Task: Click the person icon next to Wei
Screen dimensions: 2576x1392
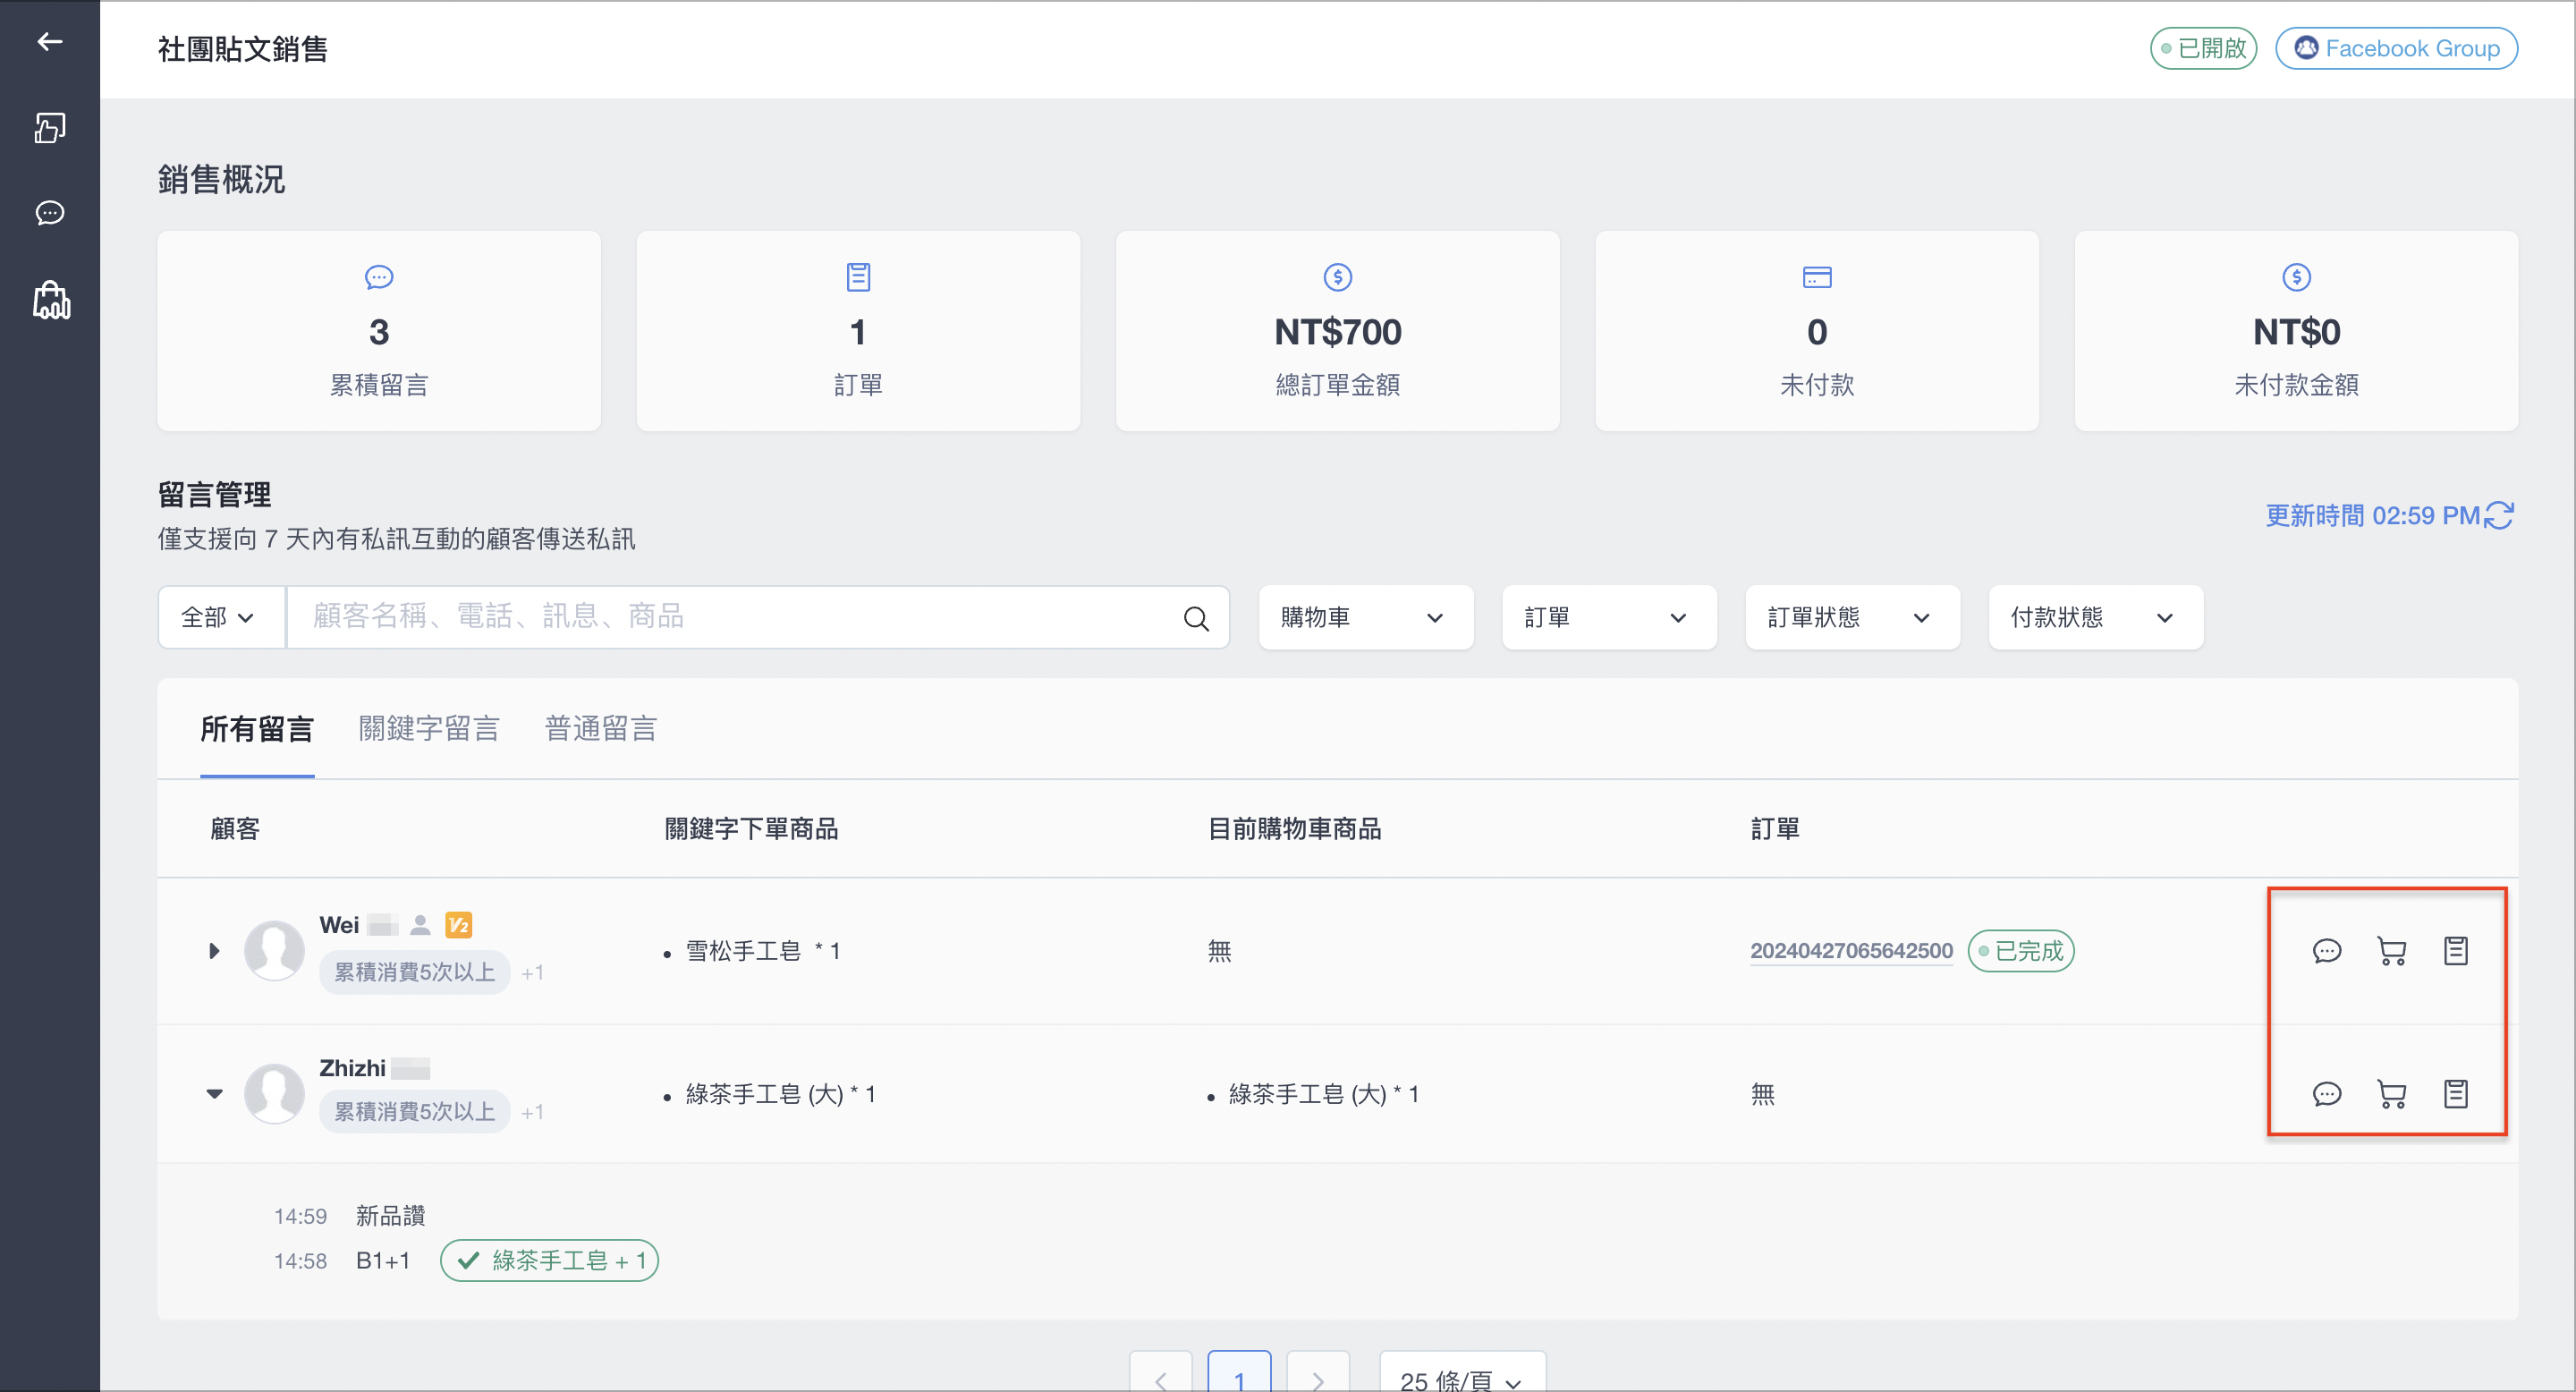Action: [x=420, y=925]
